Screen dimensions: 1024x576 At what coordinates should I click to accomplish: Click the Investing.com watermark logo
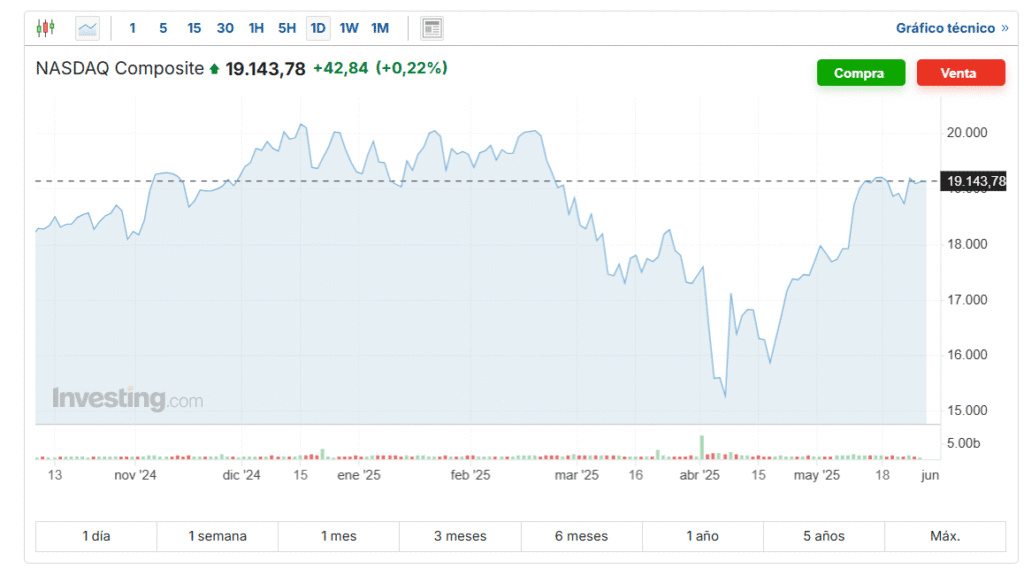[127, 399]
